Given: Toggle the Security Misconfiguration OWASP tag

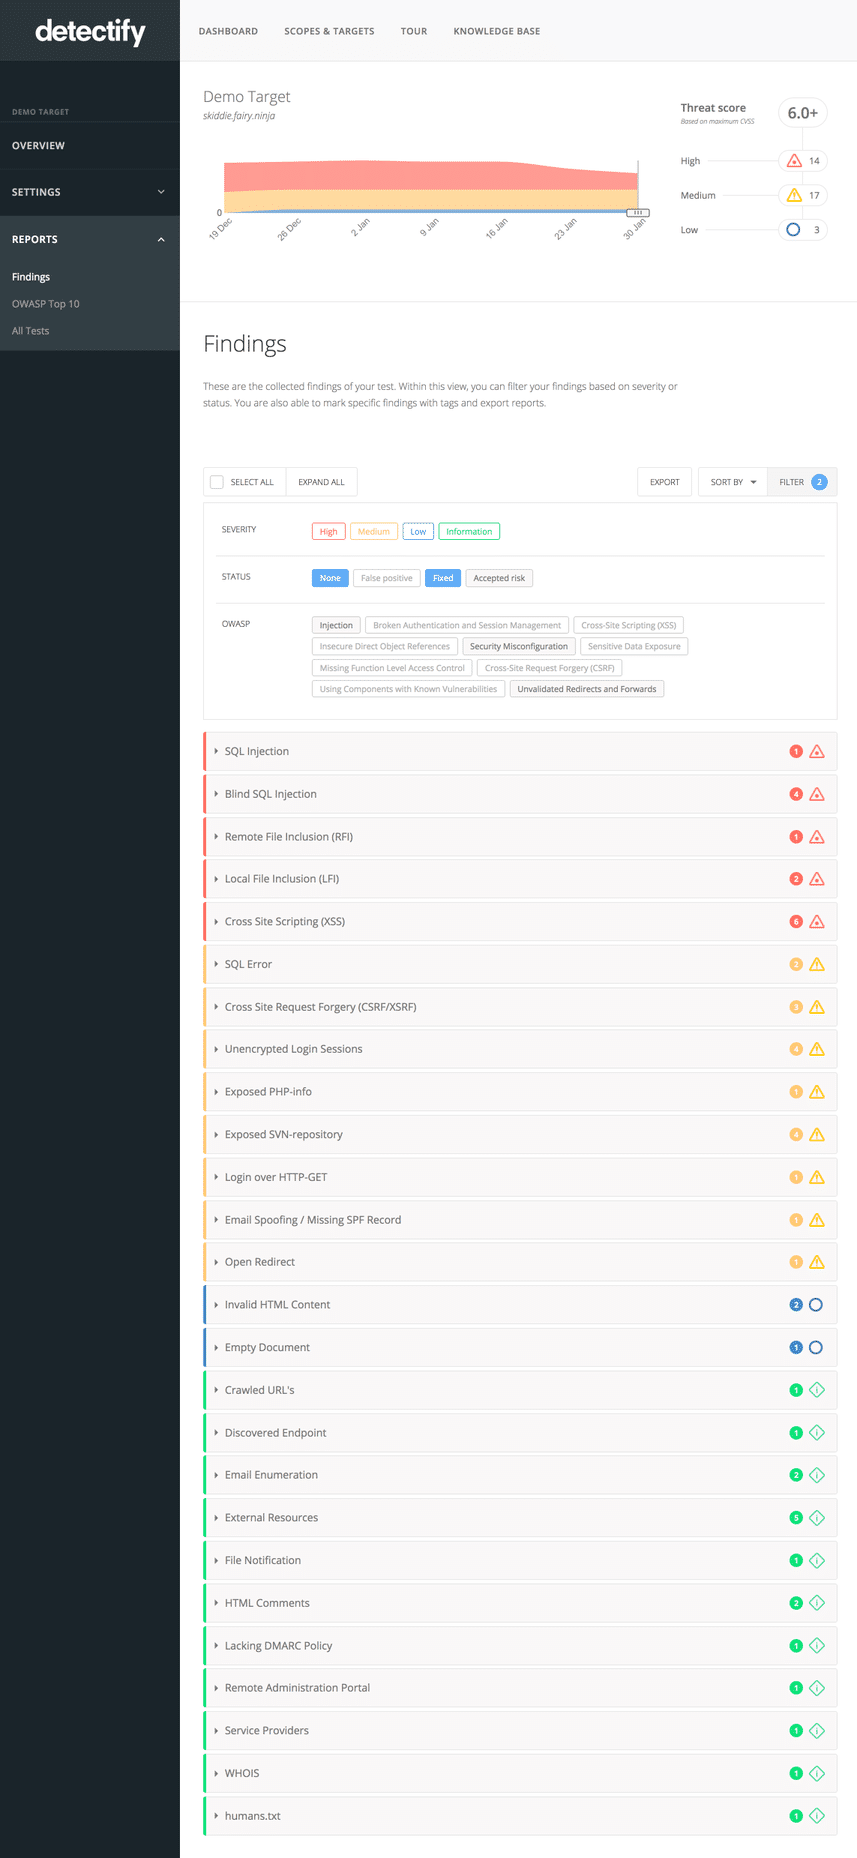Looking at the screenshot, I should click(x=519, y=647).
